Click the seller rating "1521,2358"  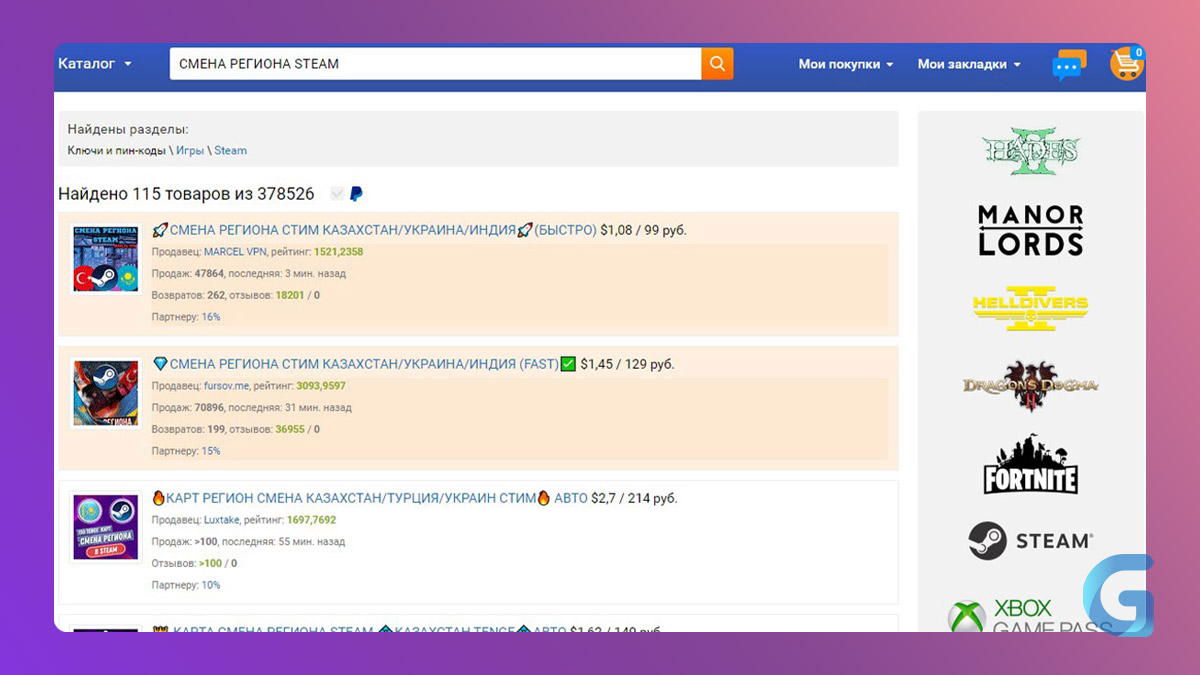pyautogui.click(x=338, y=252)
